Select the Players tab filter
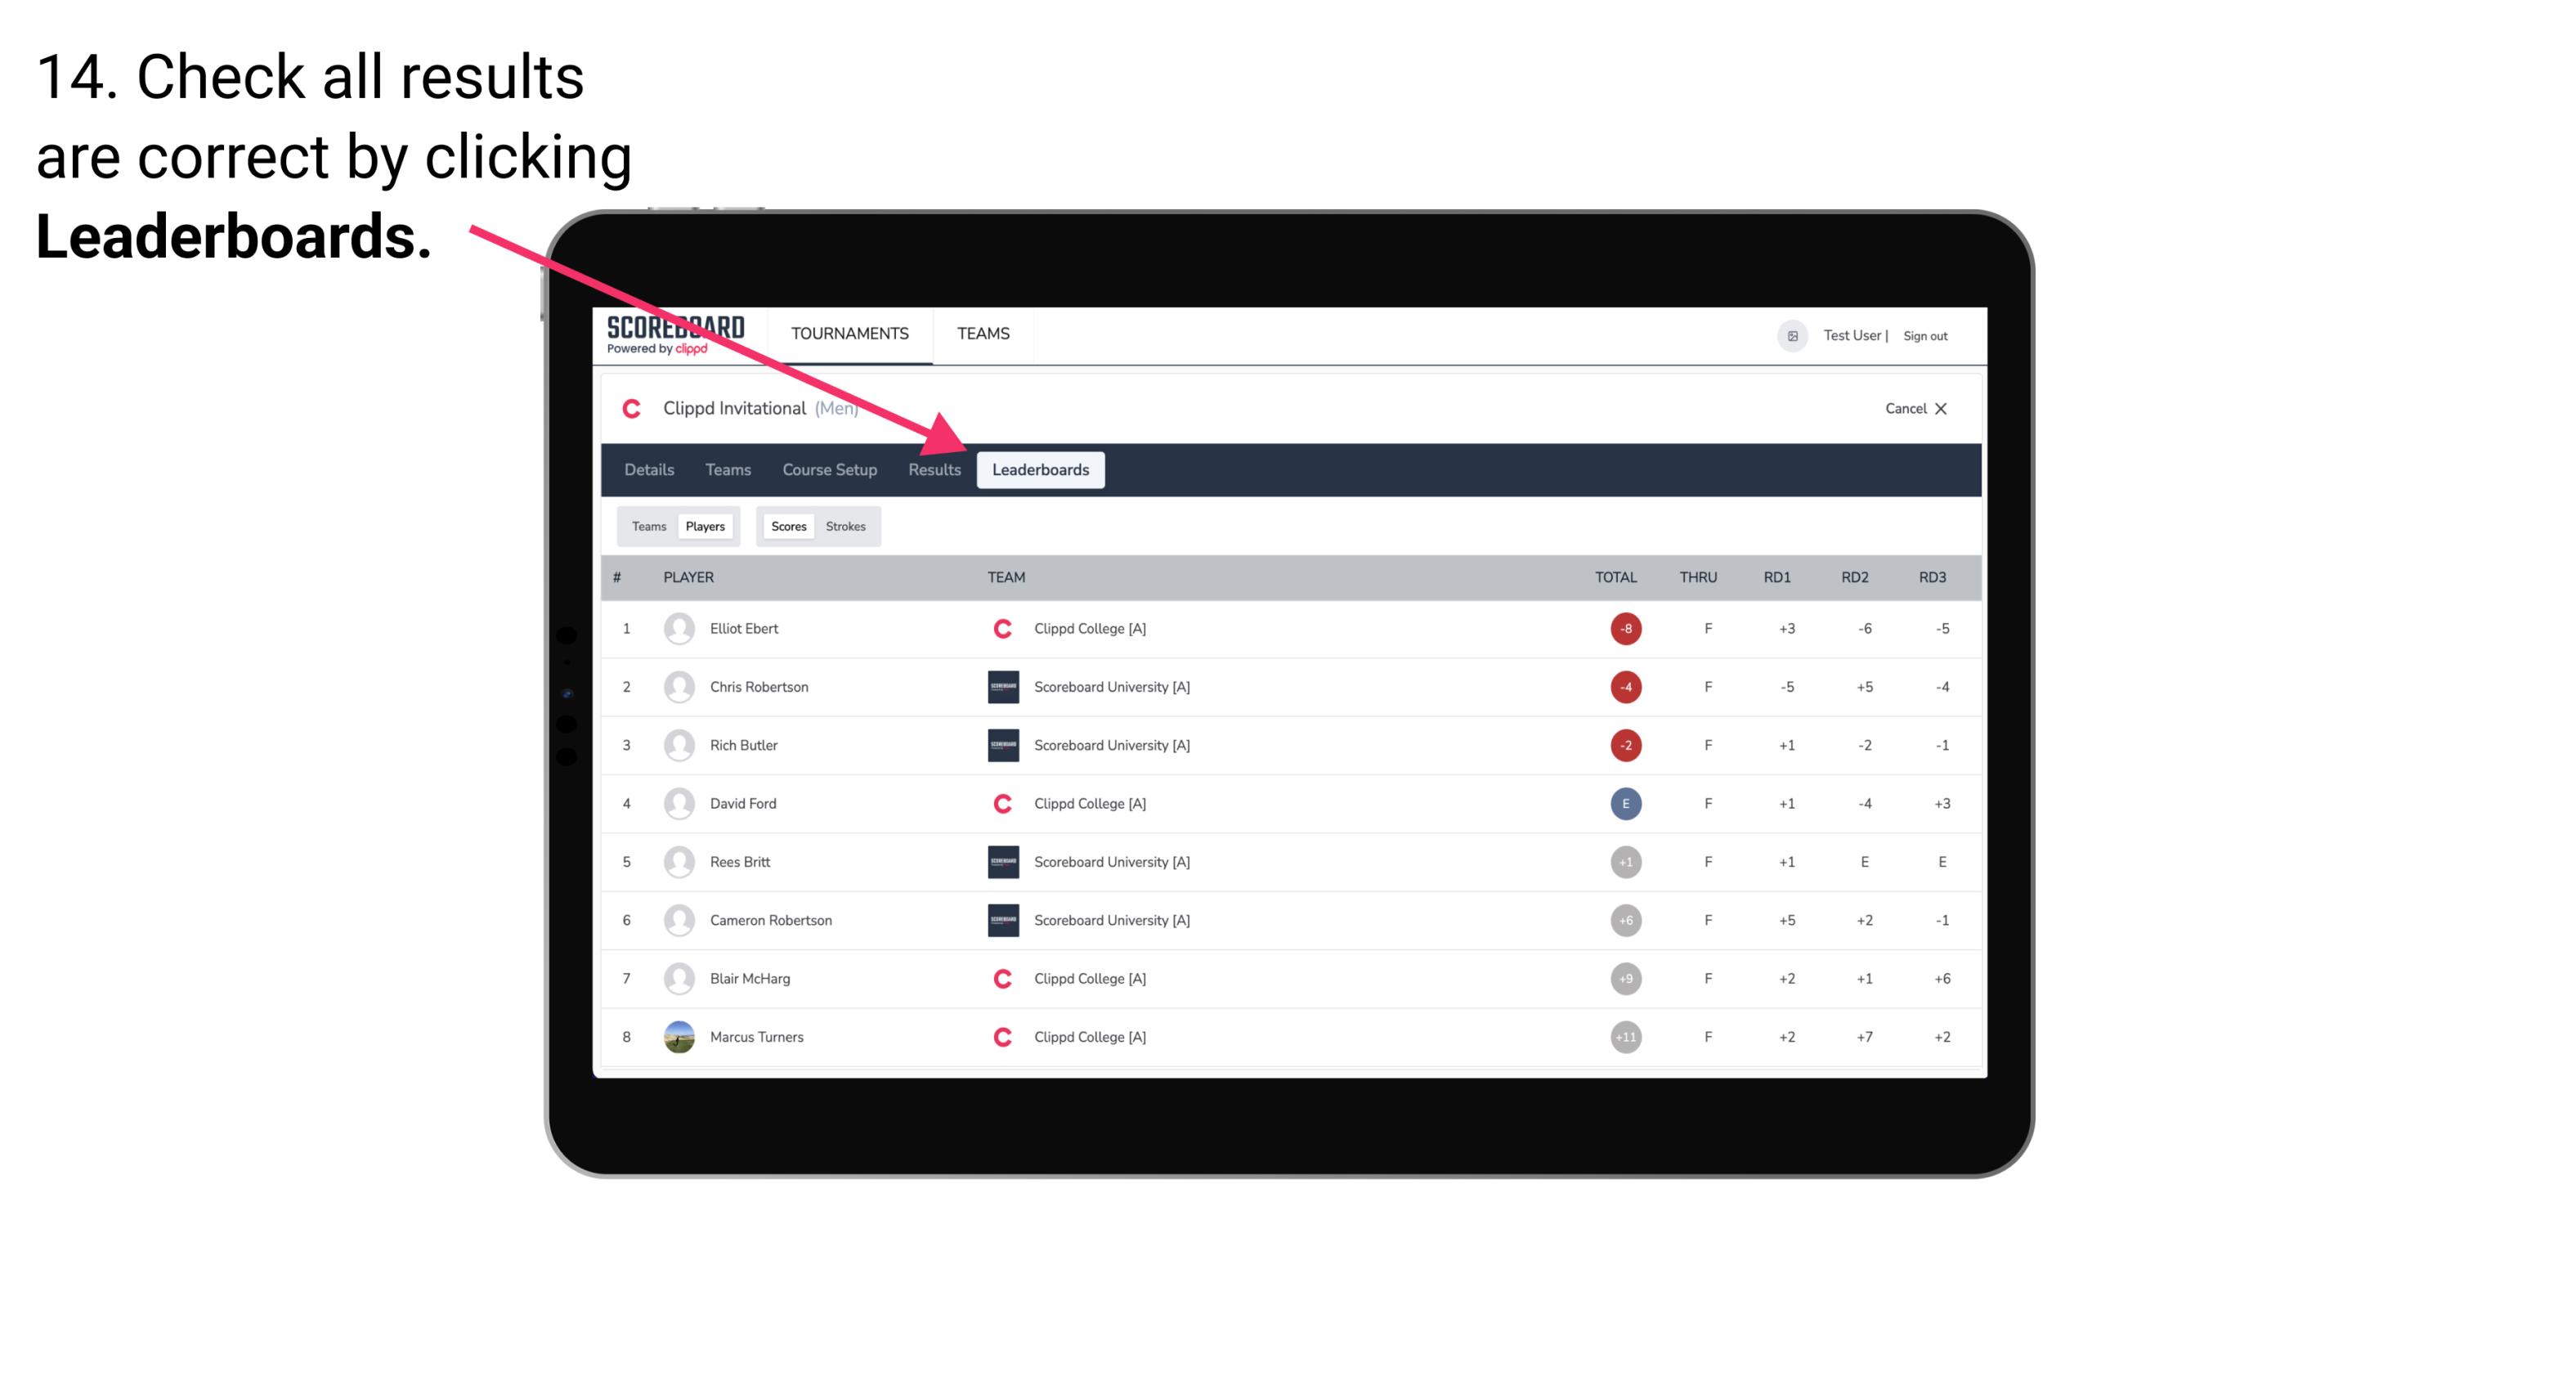The width and height of the screenshot is (2576, 1386). point(703,526)
